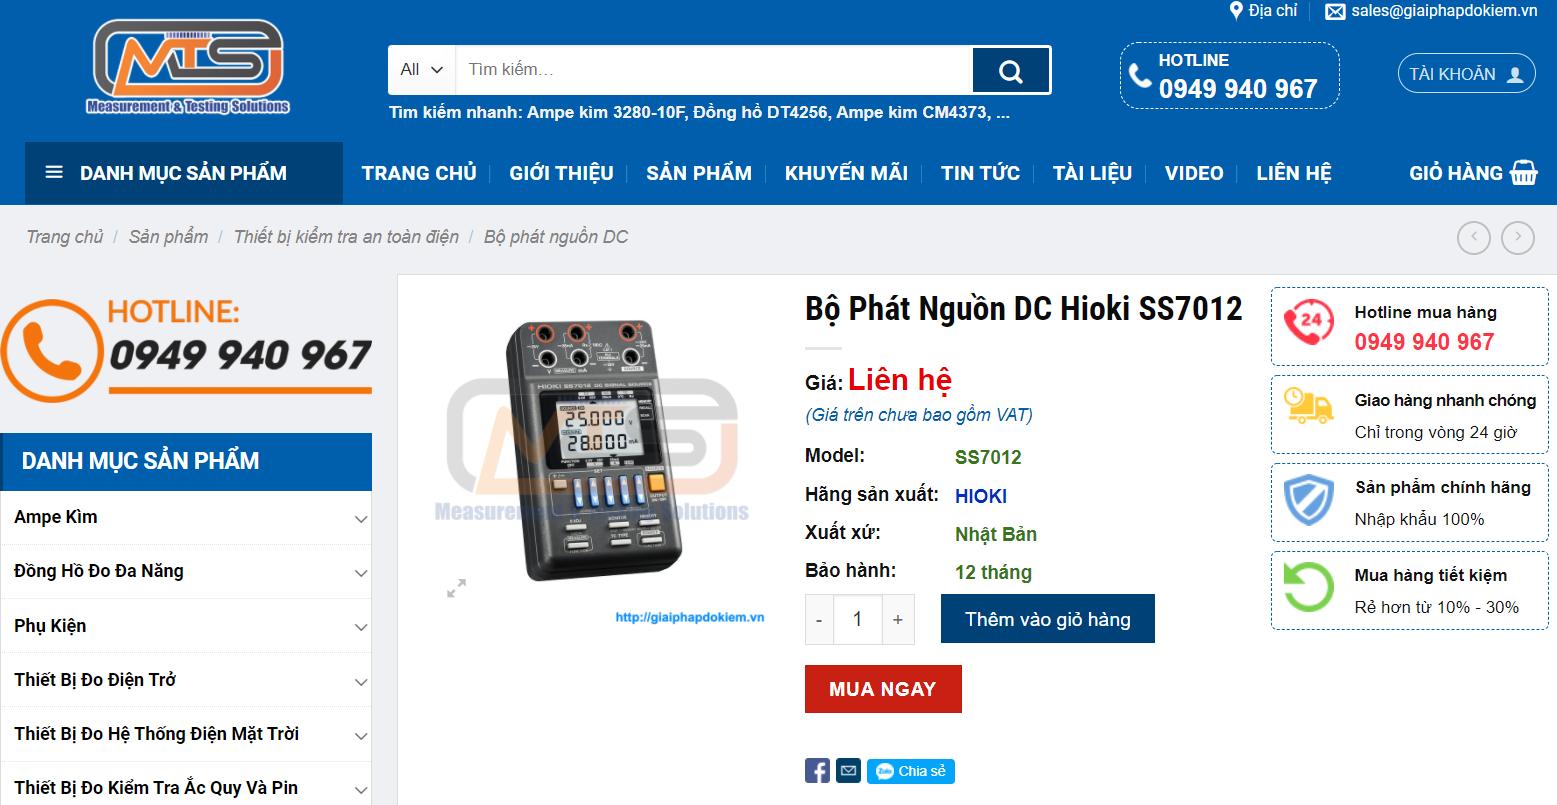Share product by email envelope icon
This screenshot has height=805, width=1557.
click(848, 771)
